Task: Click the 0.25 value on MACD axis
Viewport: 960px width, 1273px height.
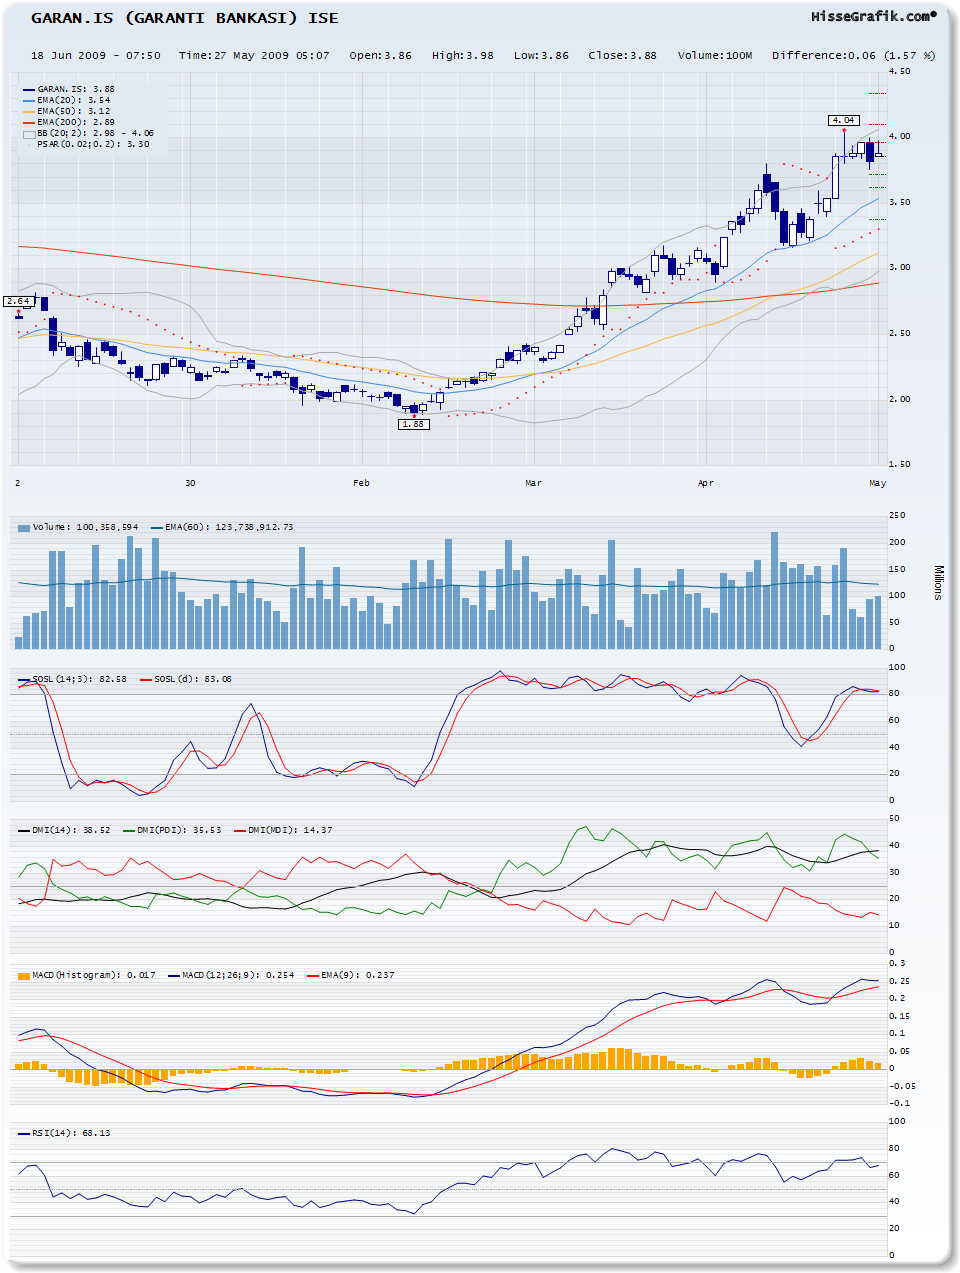Action: click(899, 980)
